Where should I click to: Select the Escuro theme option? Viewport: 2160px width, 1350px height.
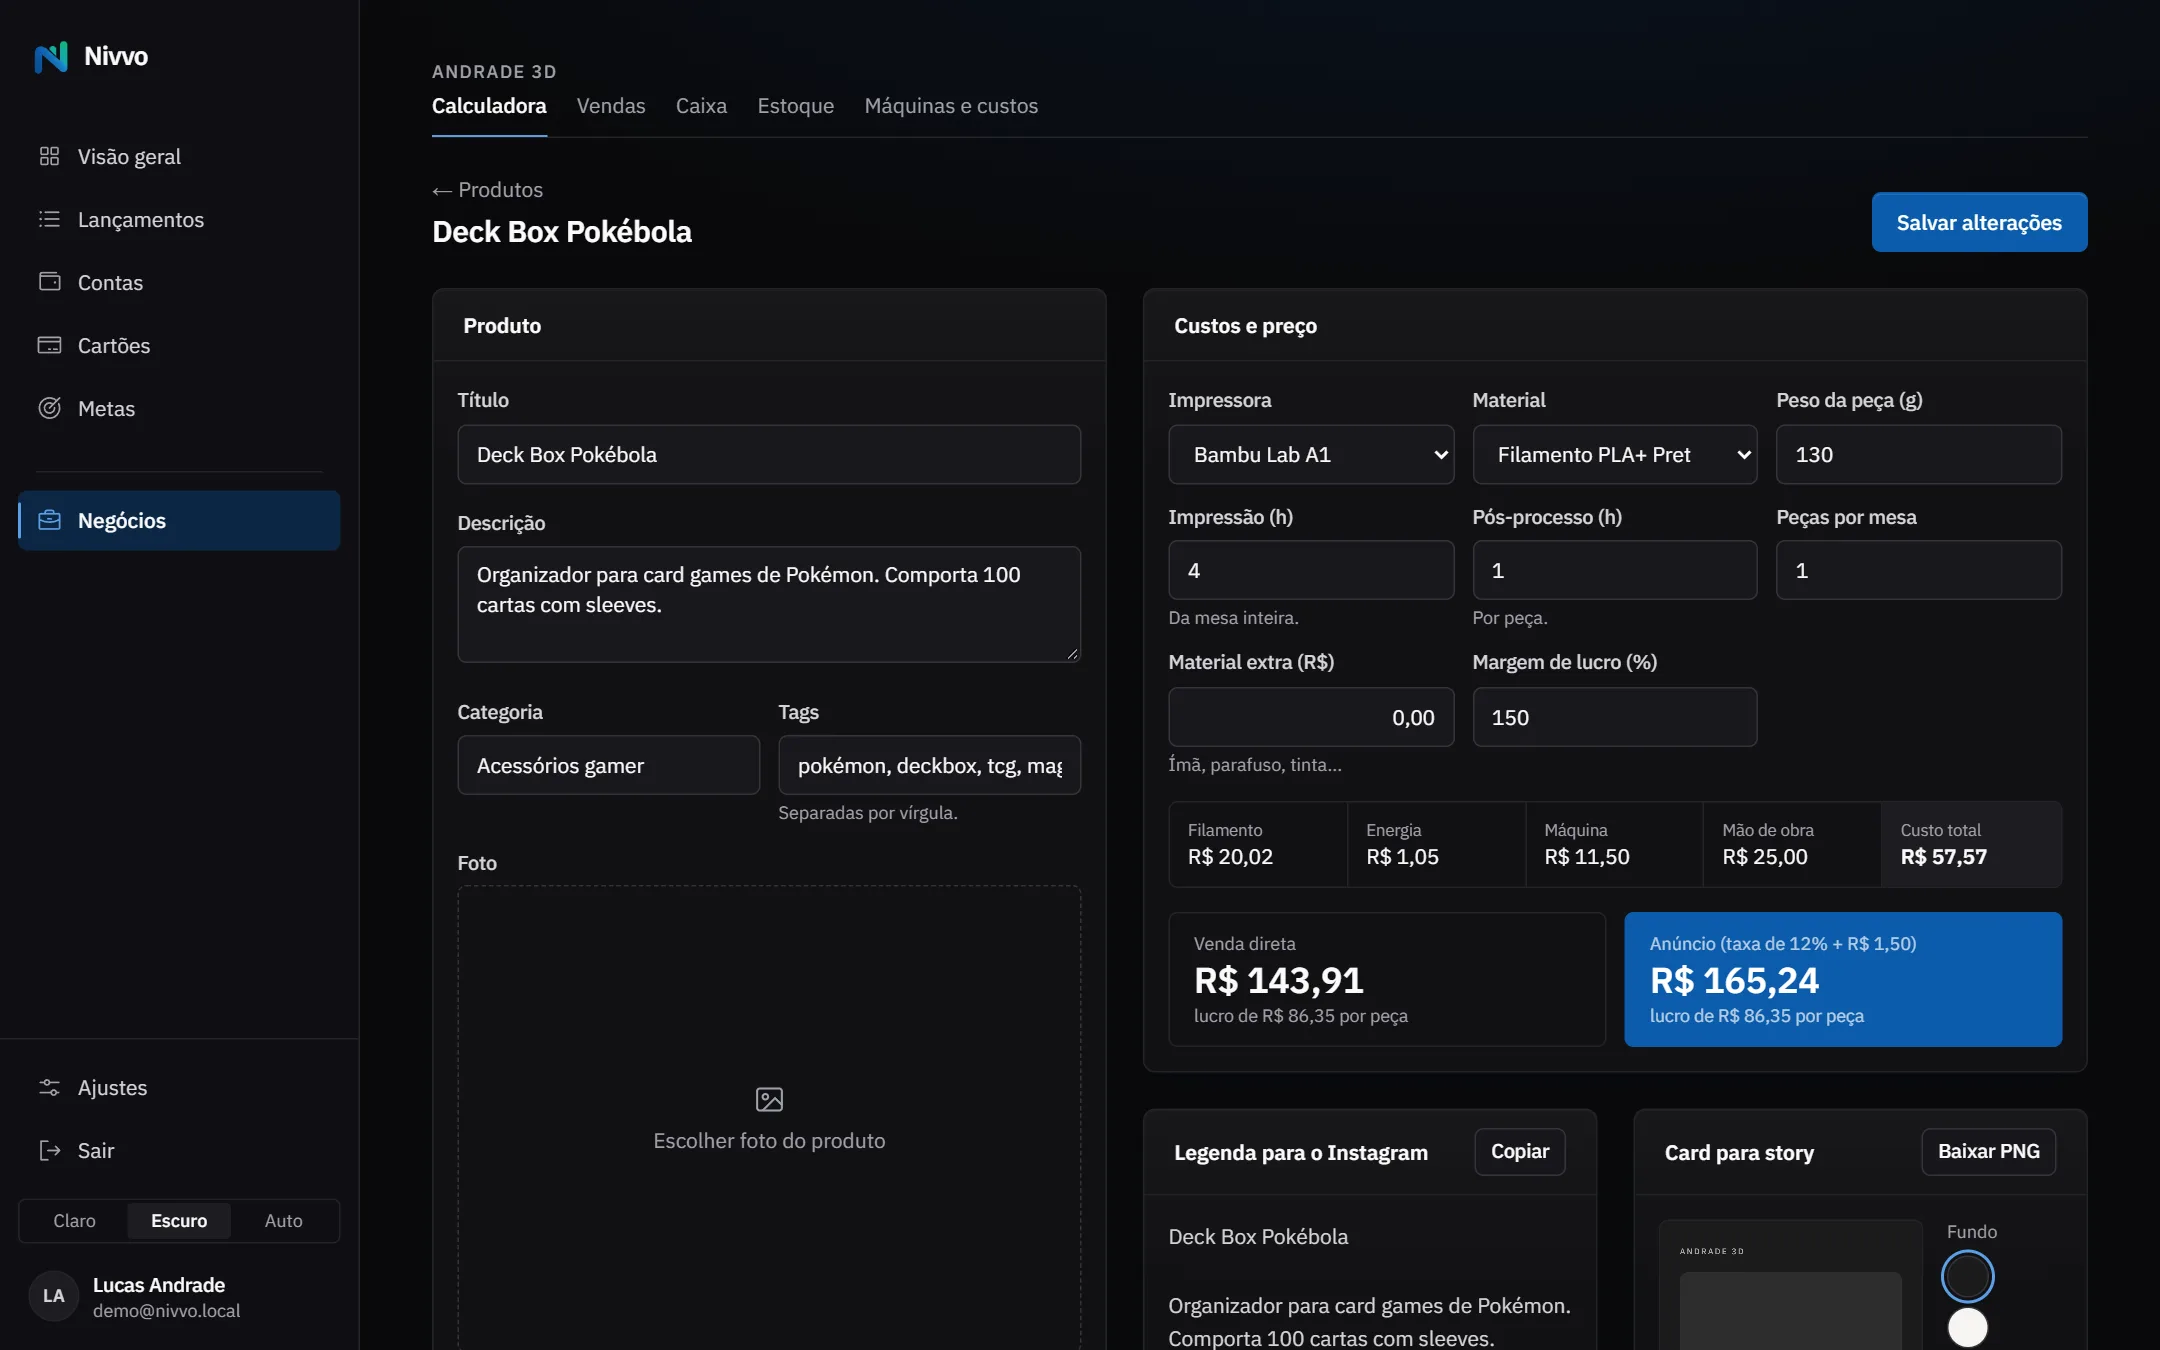pos(179,1220)
